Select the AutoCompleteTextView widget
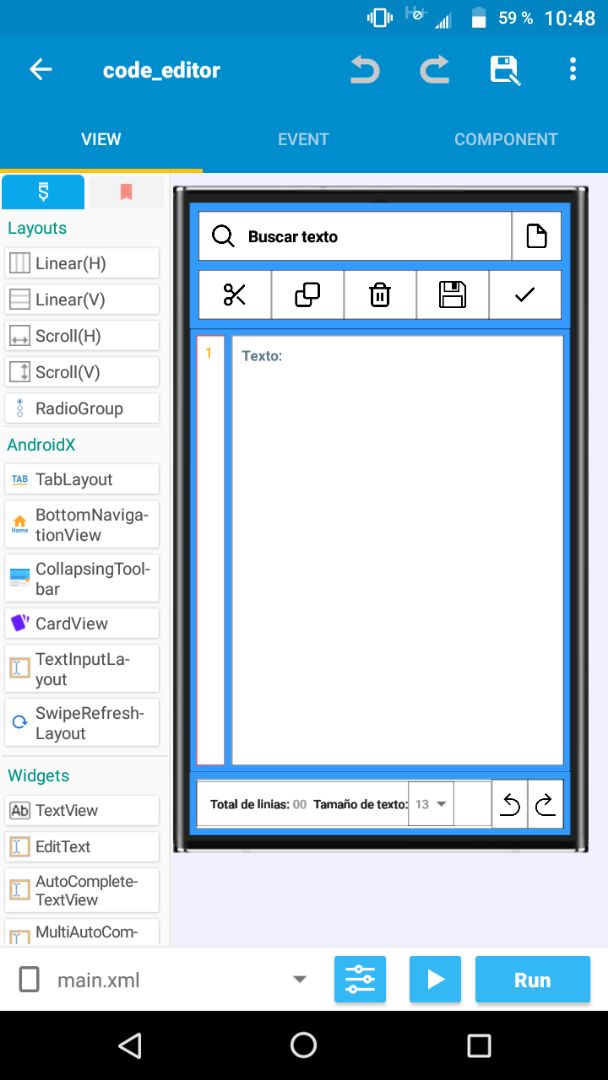Image resolution: width=608 pixels, height=1080 pixels. pos(82,891)
